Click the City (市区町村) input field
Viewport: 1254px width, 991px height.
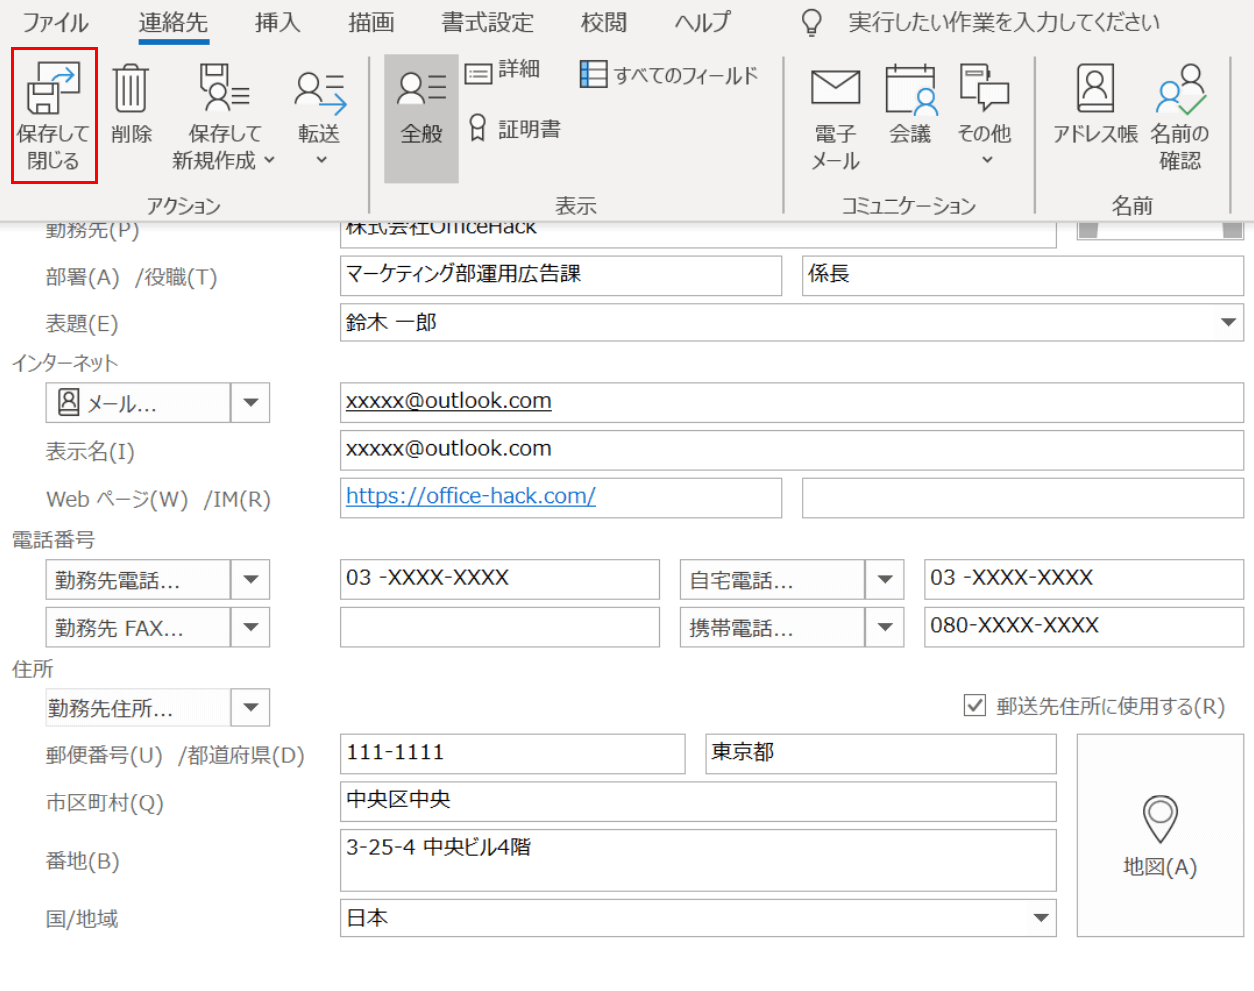click(697, 801)
